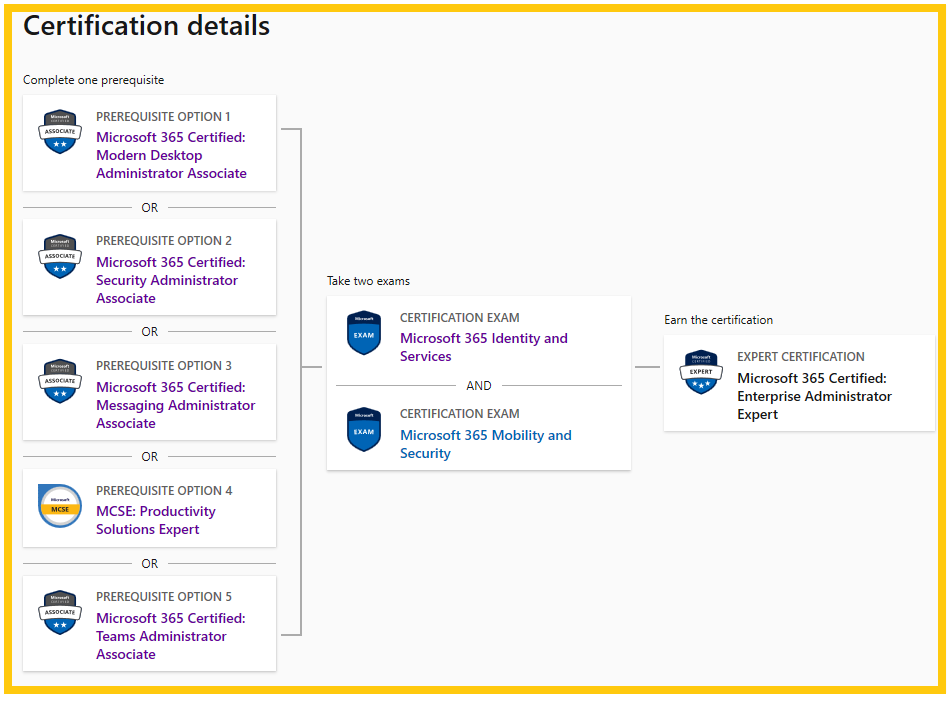Click the 'Earn the certification' label
This screenshot has height=701, width=951.
[718, 320]
